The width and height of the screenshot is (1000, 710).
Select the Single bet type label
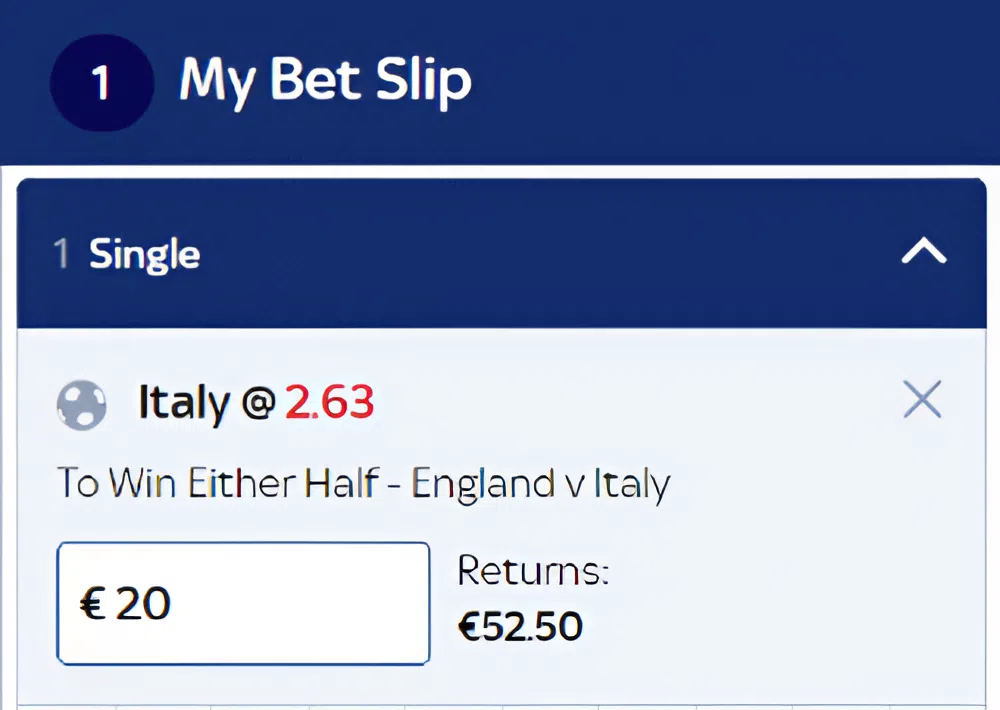tap(144, 254)
